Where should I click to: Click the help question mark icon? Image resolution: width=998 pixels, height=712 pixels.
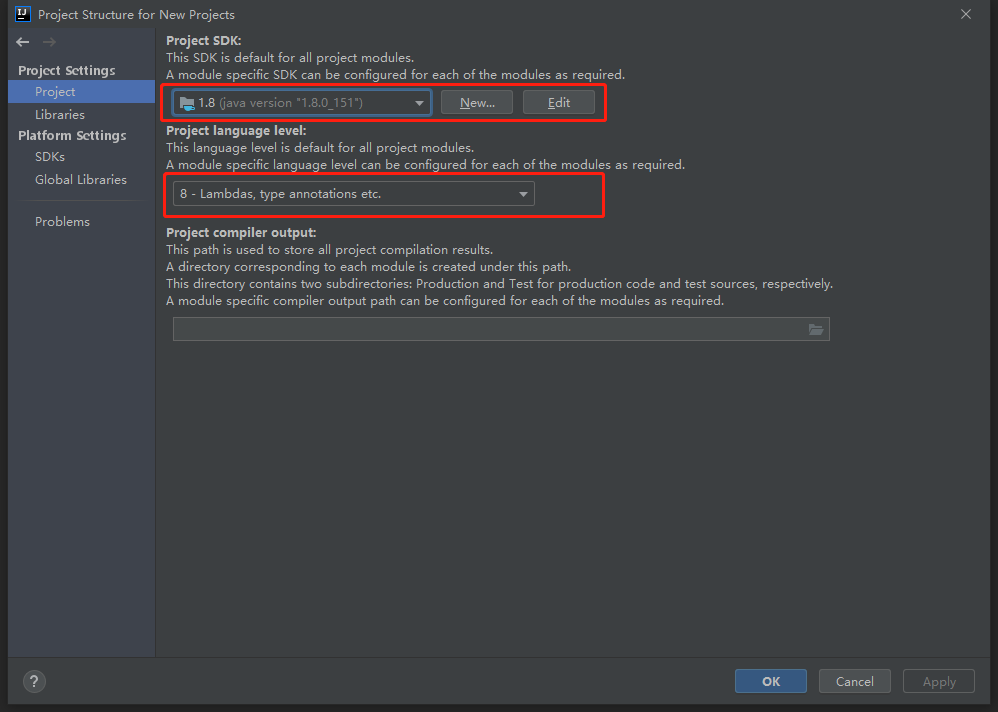tap(34, 681)
